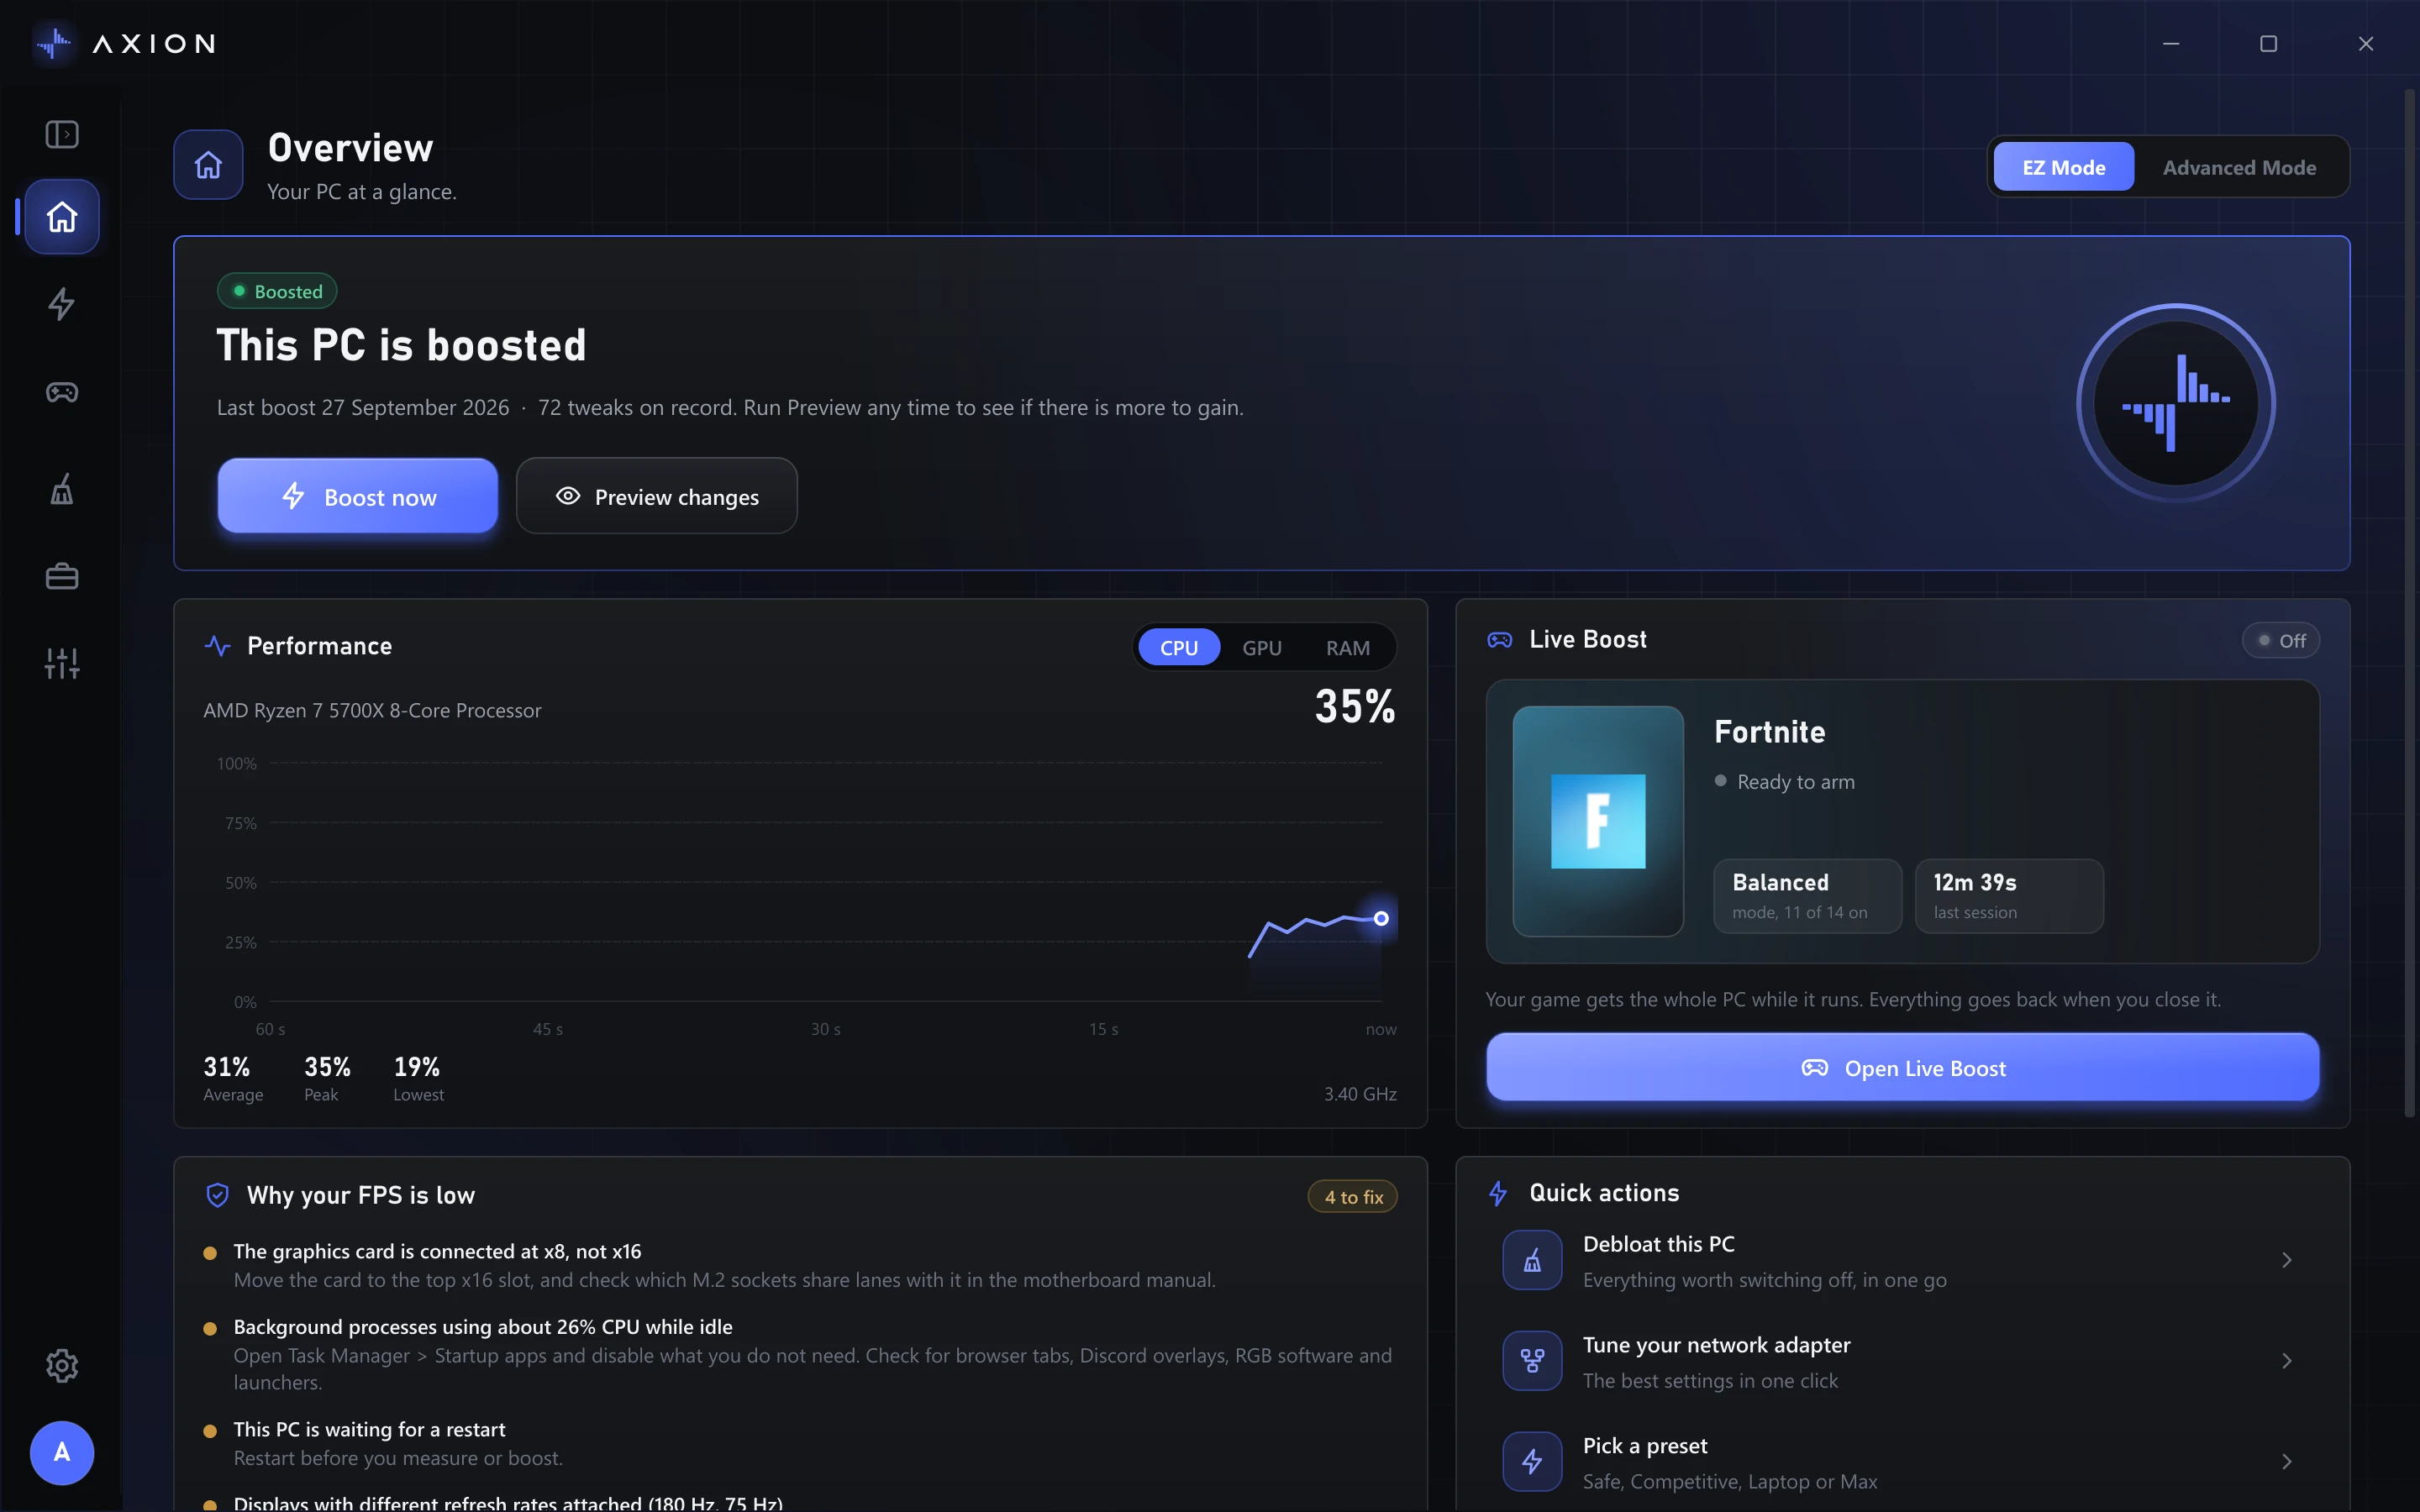Click the 4 to fix badge
This screenshot has height=1512, width=2420.
1353,1197
